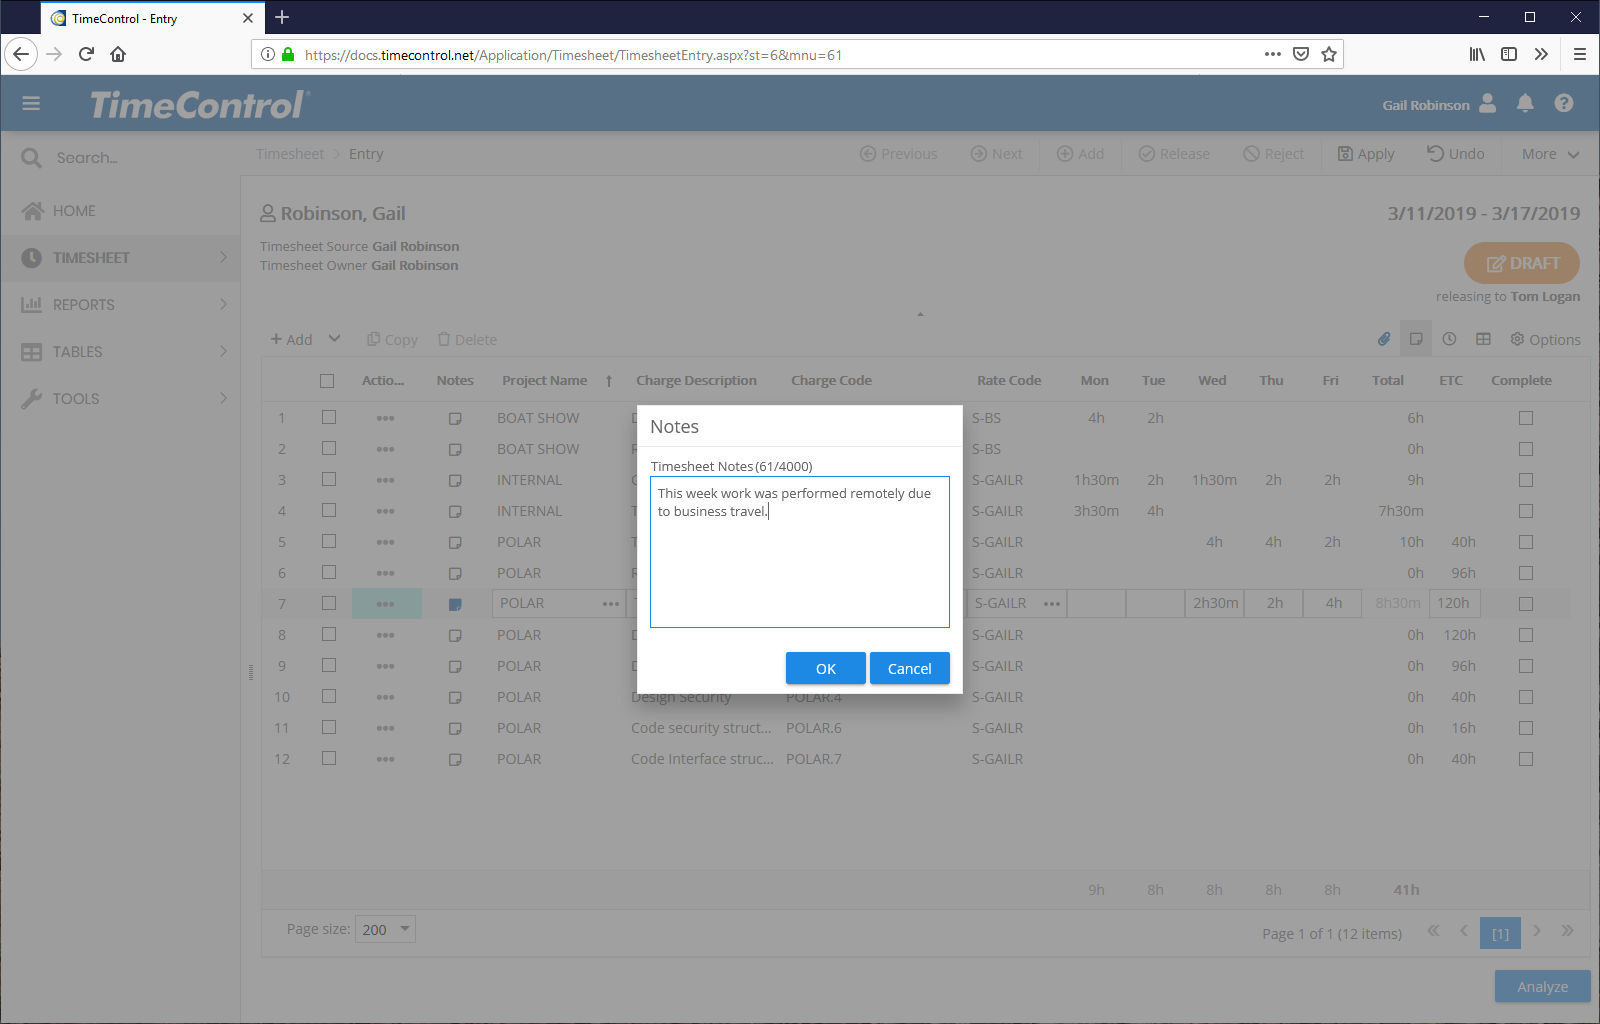Open the note icon for row 1 BOAT SHOW
Screen dimensions: 1600x1024
coord(455,418)
